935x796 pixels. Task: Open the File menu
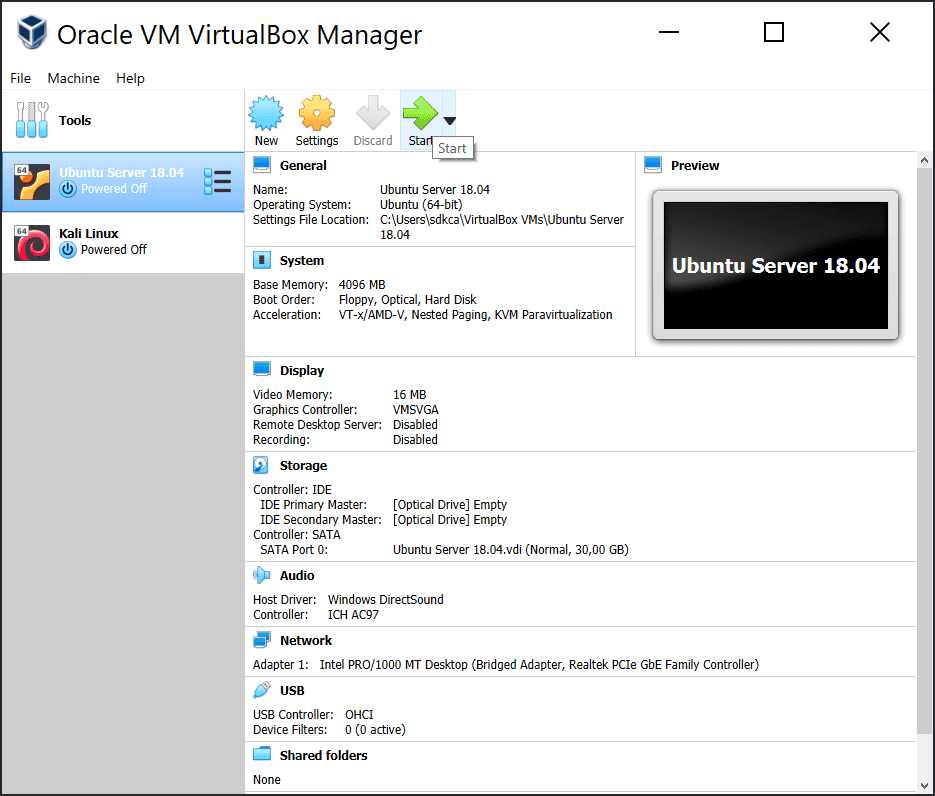20,78
